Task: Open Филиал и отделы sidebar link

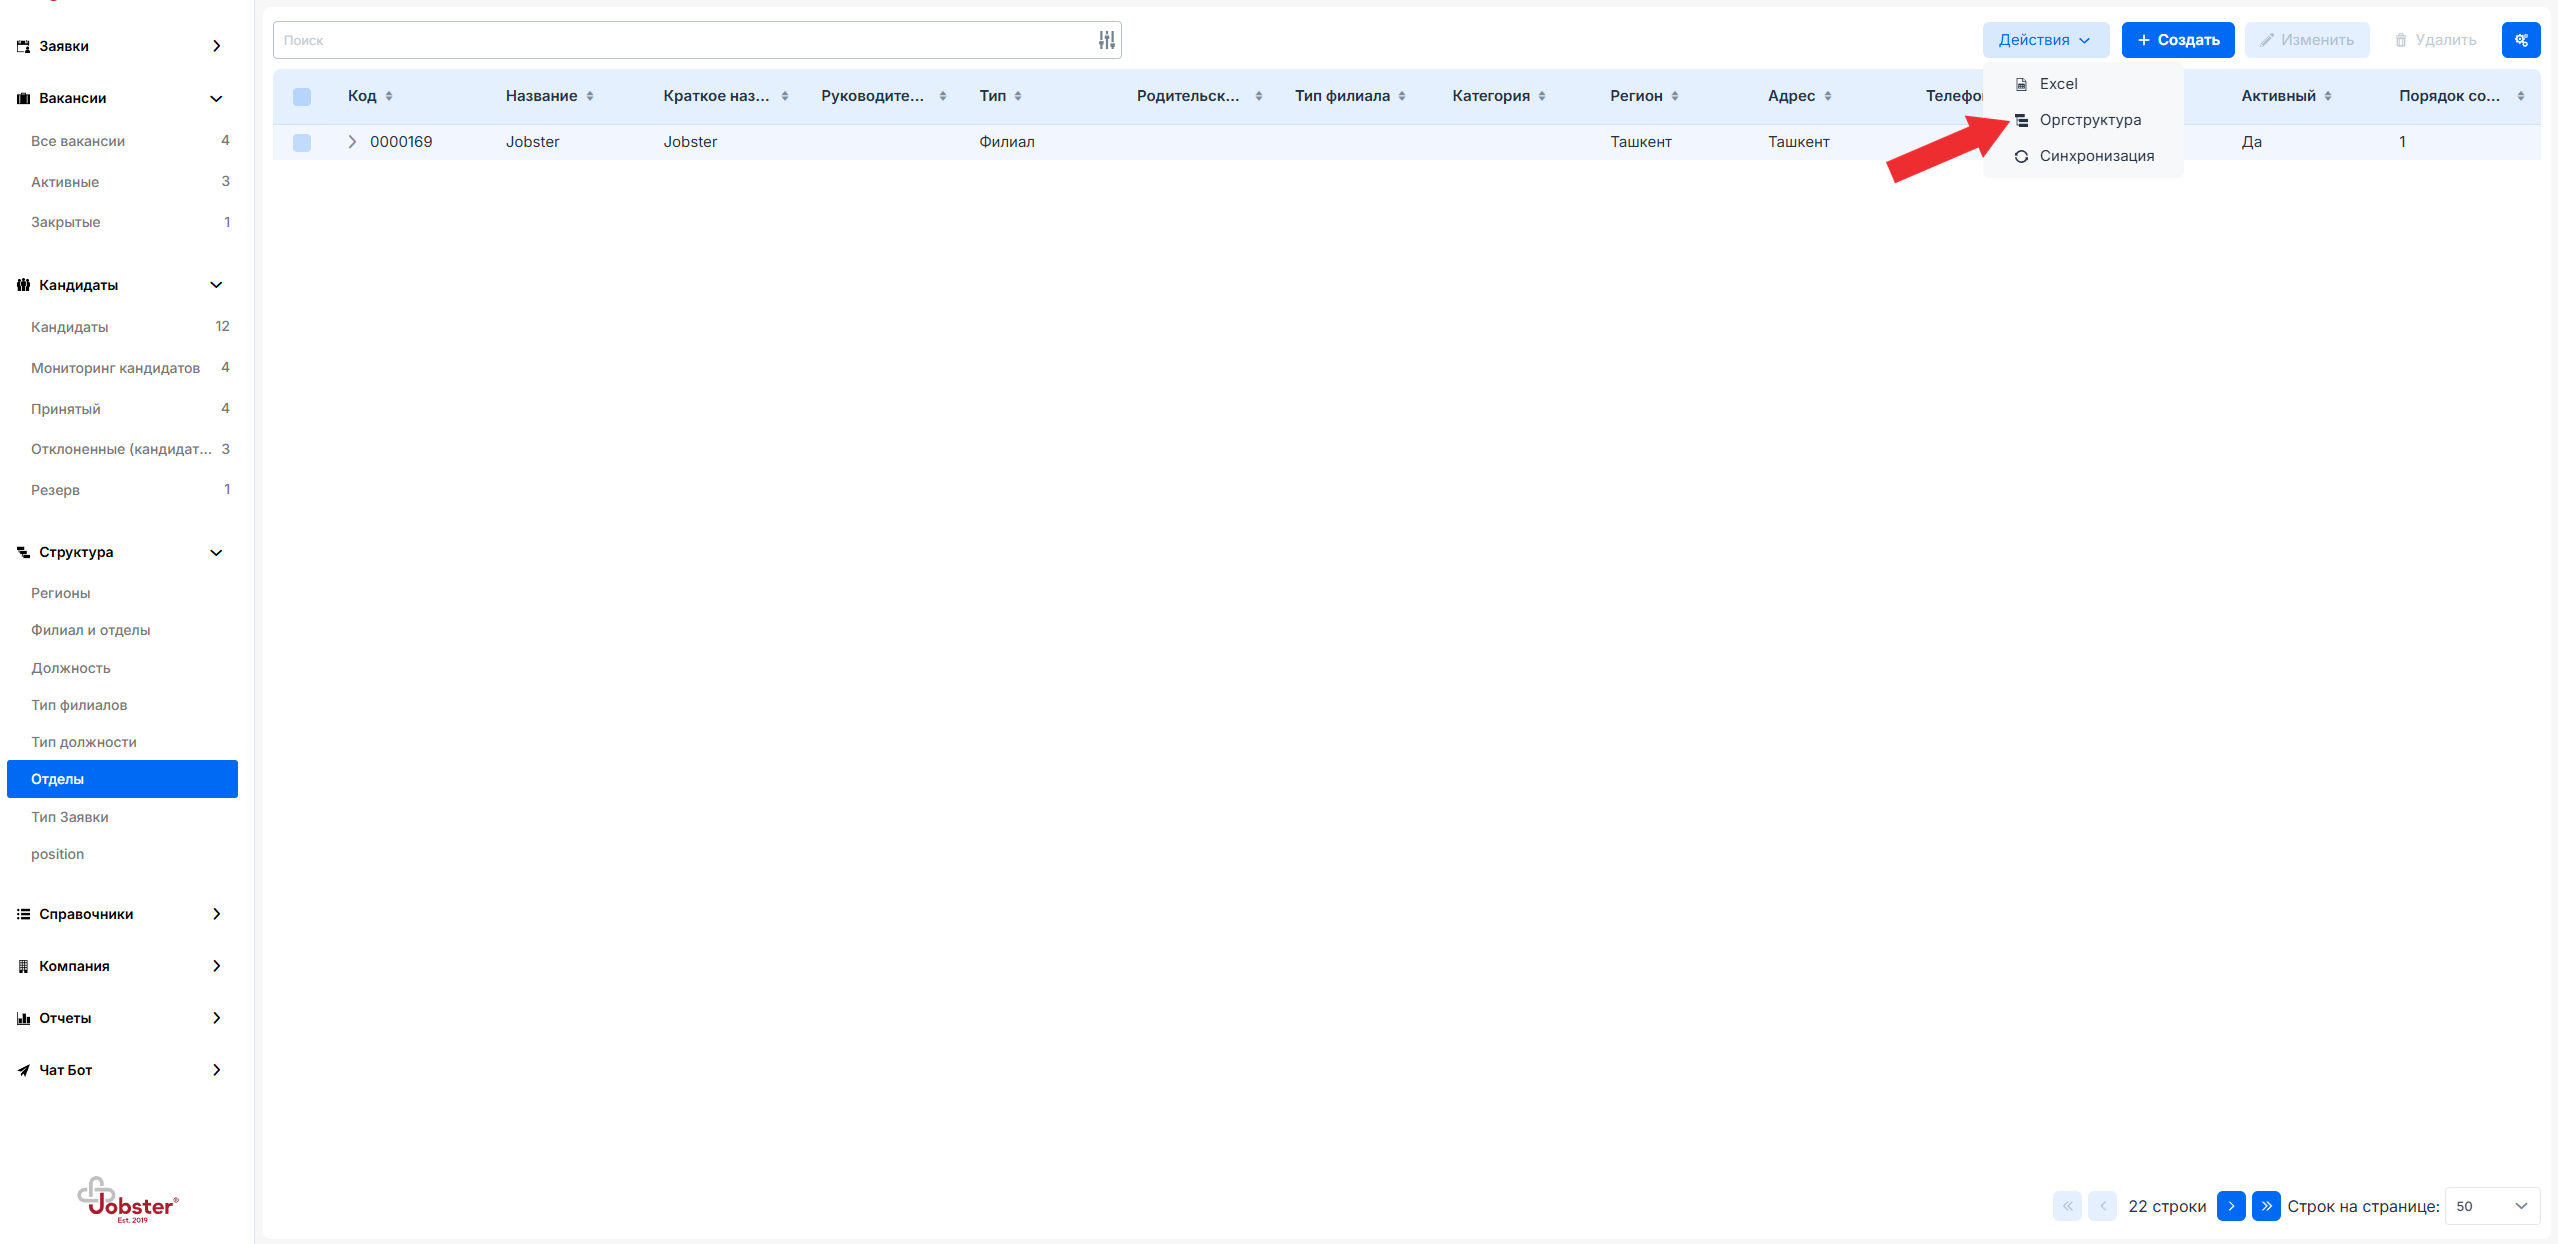Action: (x=90, y=630)
